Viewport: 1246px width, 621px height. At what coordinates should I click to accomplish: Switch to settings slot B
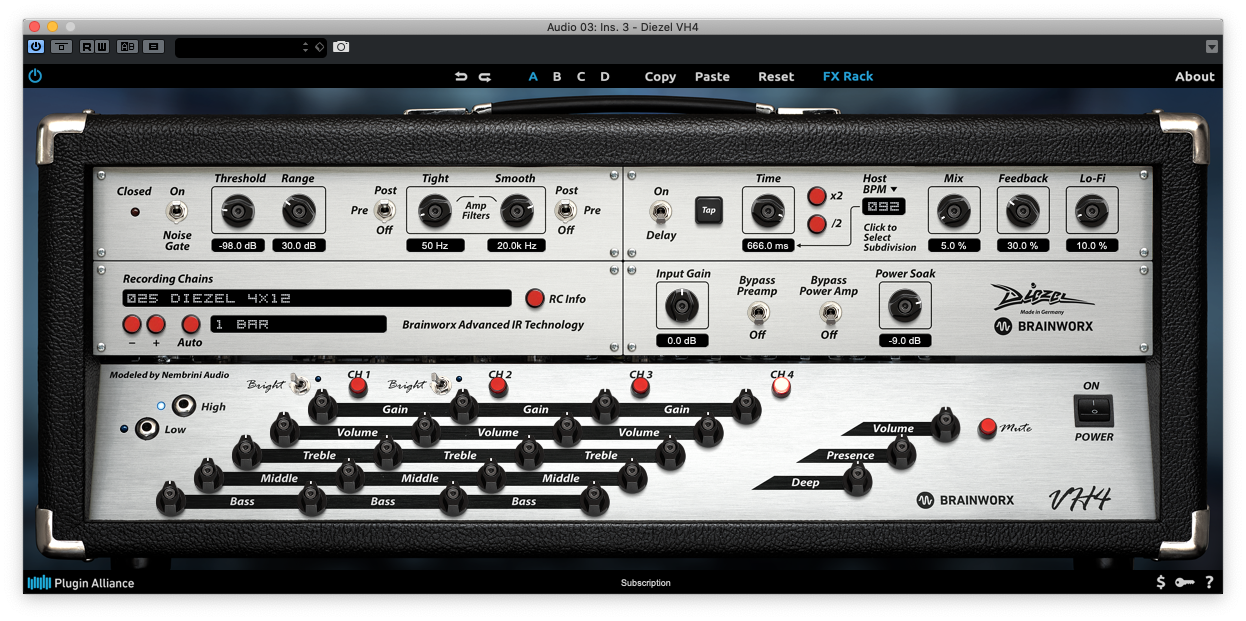point(557,76)
